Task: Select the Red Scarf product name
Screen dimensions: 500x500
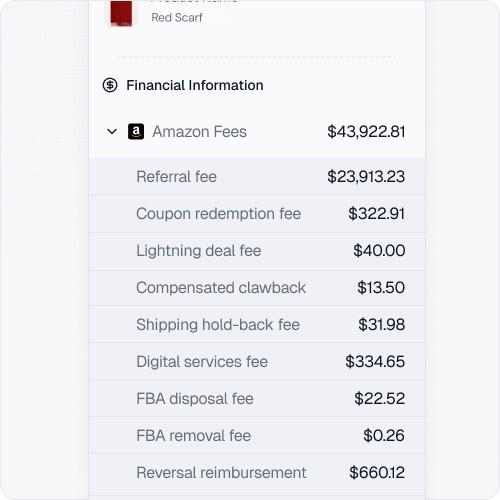Action: [x=177, y=17]
